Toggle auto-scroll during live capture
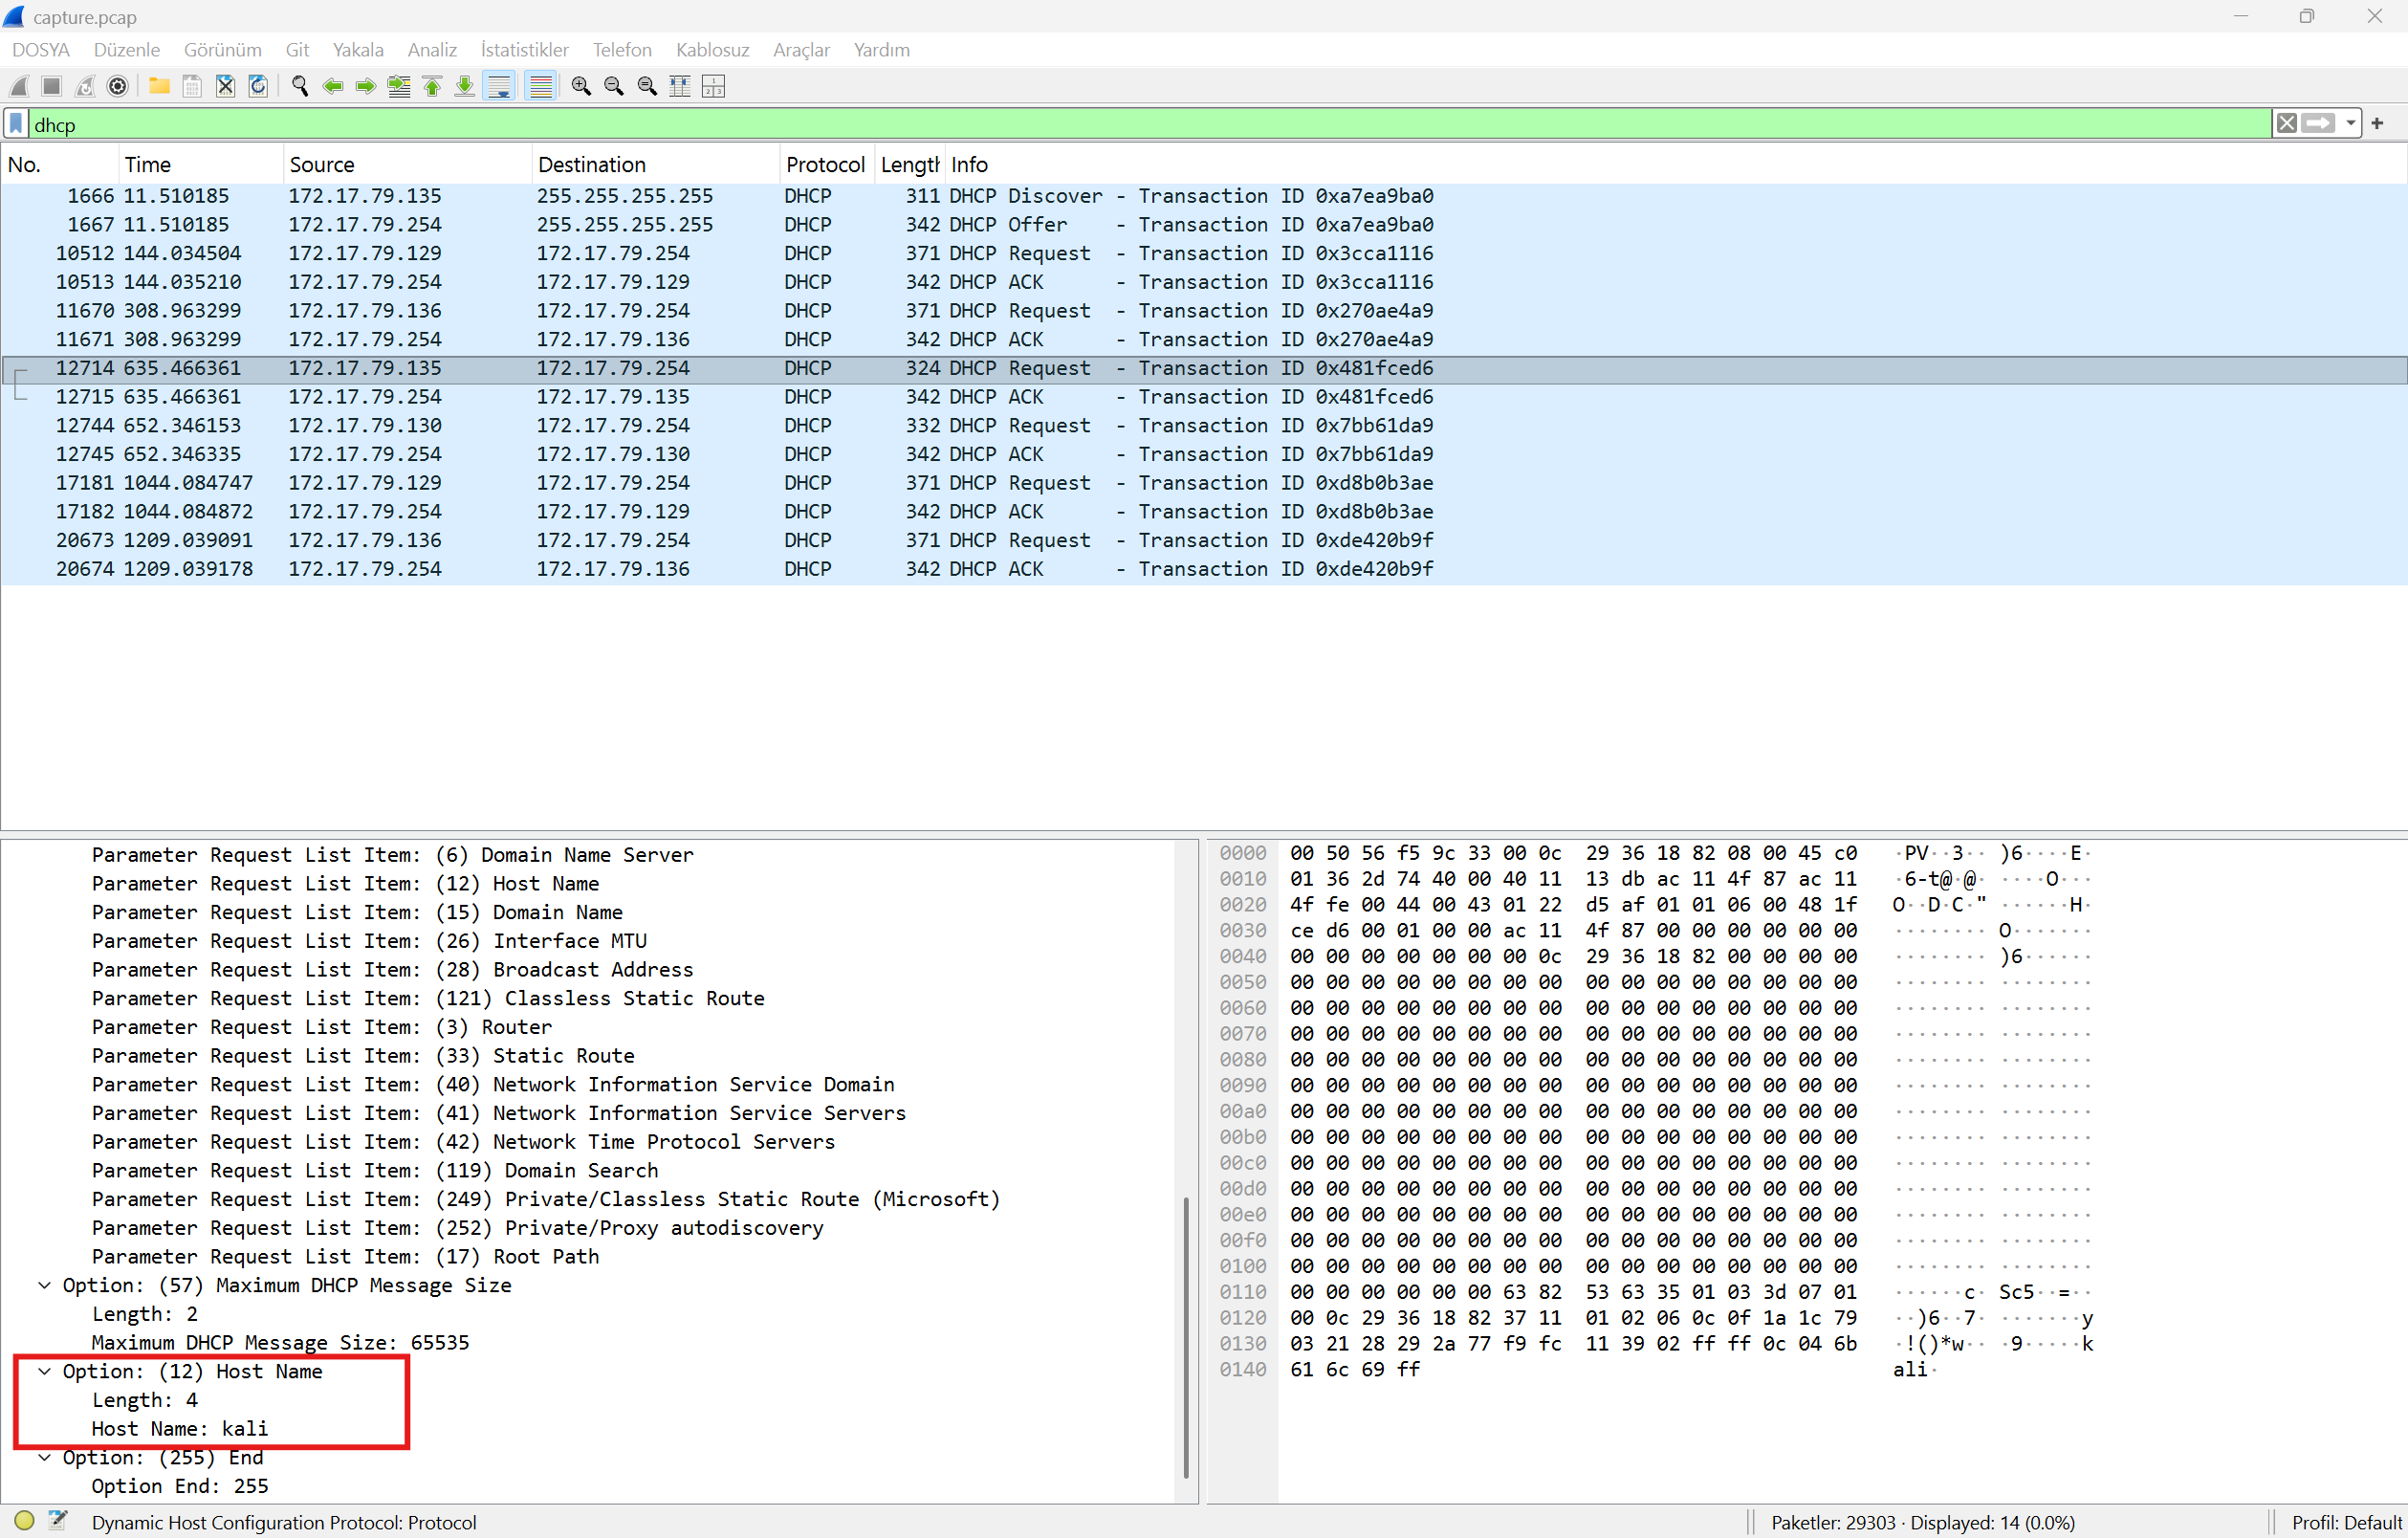This screenshot has width=2408, height=1538. [x=498, y=86]
